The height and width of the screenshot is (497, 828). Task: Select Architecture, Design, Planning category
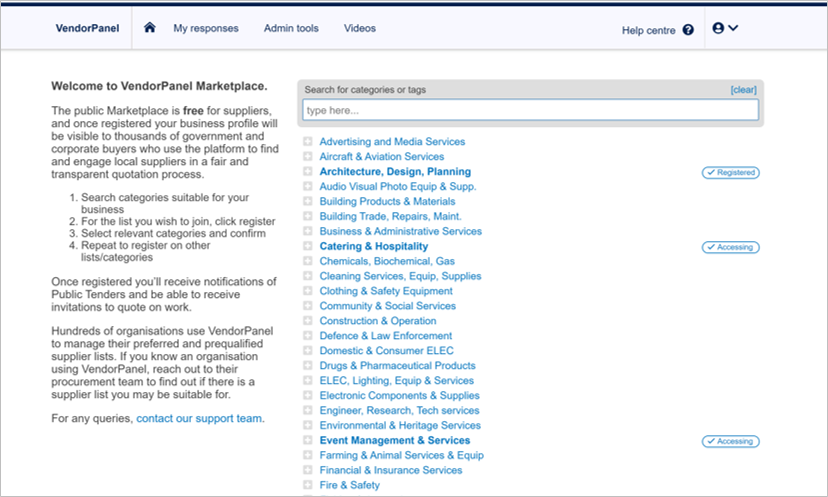point(395,172)
